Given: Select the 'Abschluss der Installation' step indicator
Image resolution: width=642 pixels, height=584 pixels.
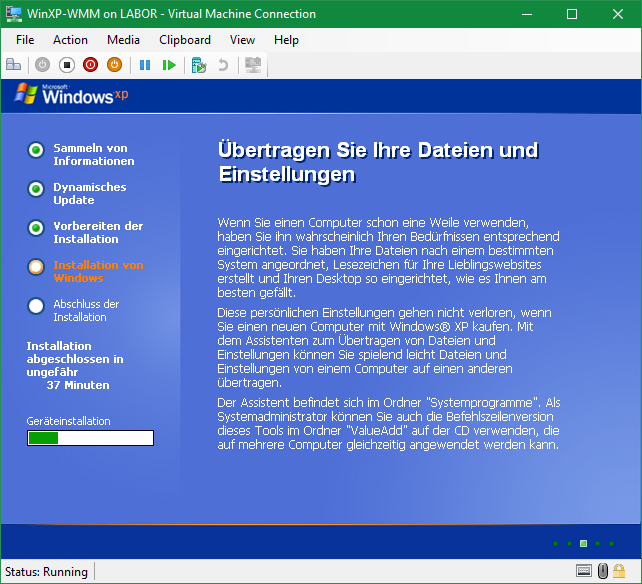Looking at the screenshot, I should [x=36, y=306].
